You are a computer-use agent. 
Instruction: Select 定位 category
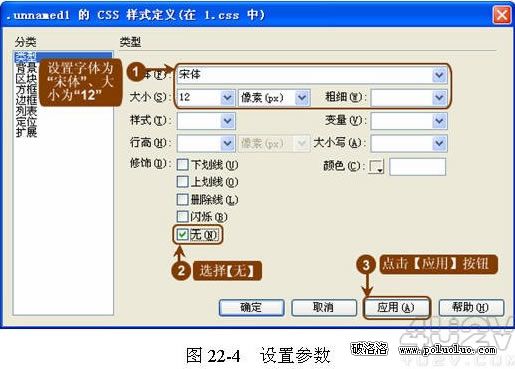[26, 121]
